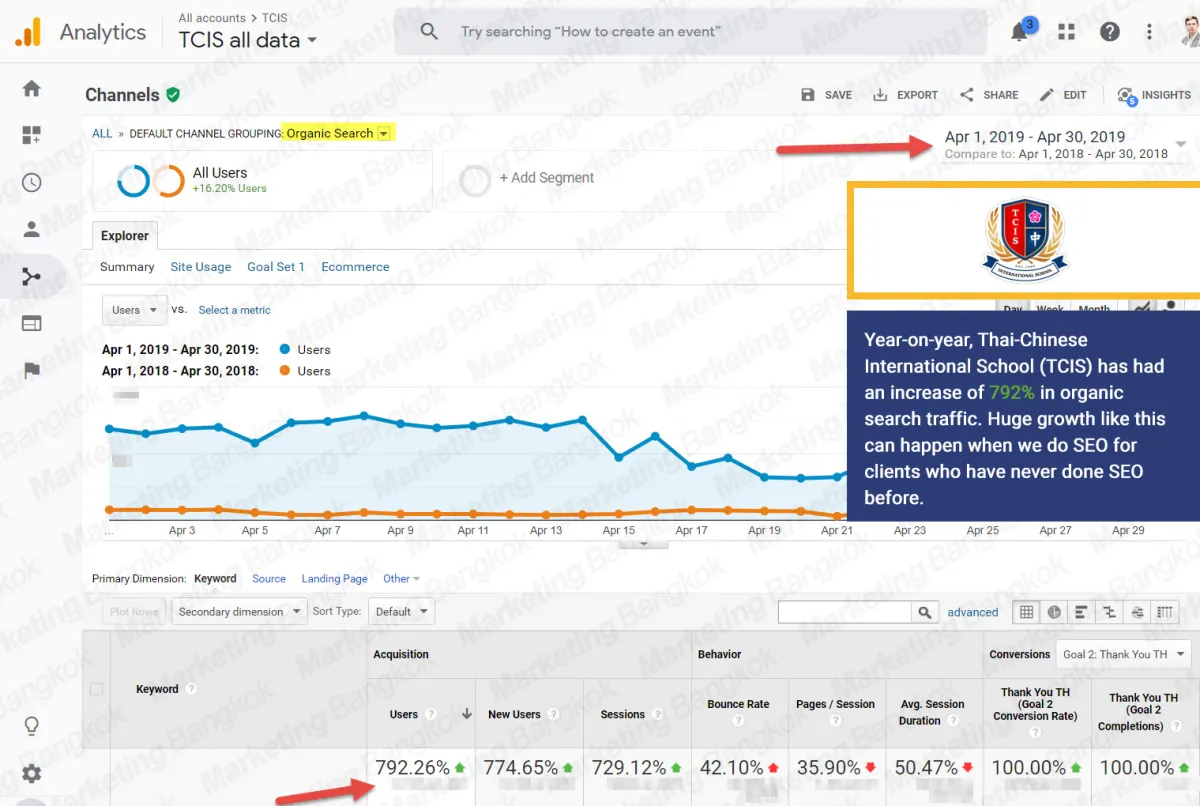Choose Keyword as primary dimension

coord(215,579)
